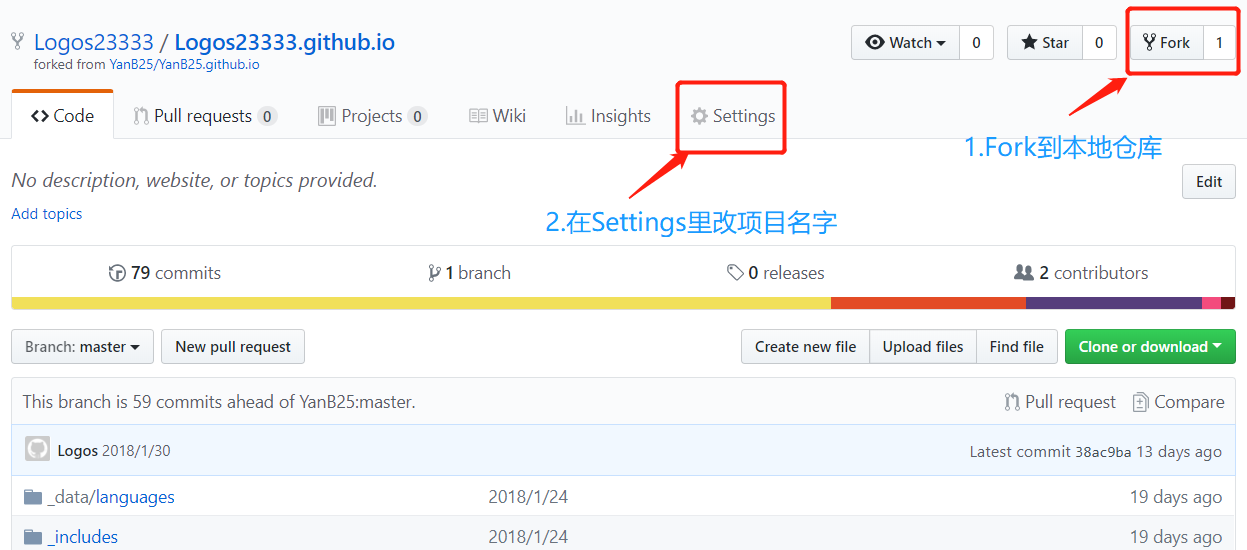
Task: Click the gear icon on Settings tab
Action: coord(700,116)
